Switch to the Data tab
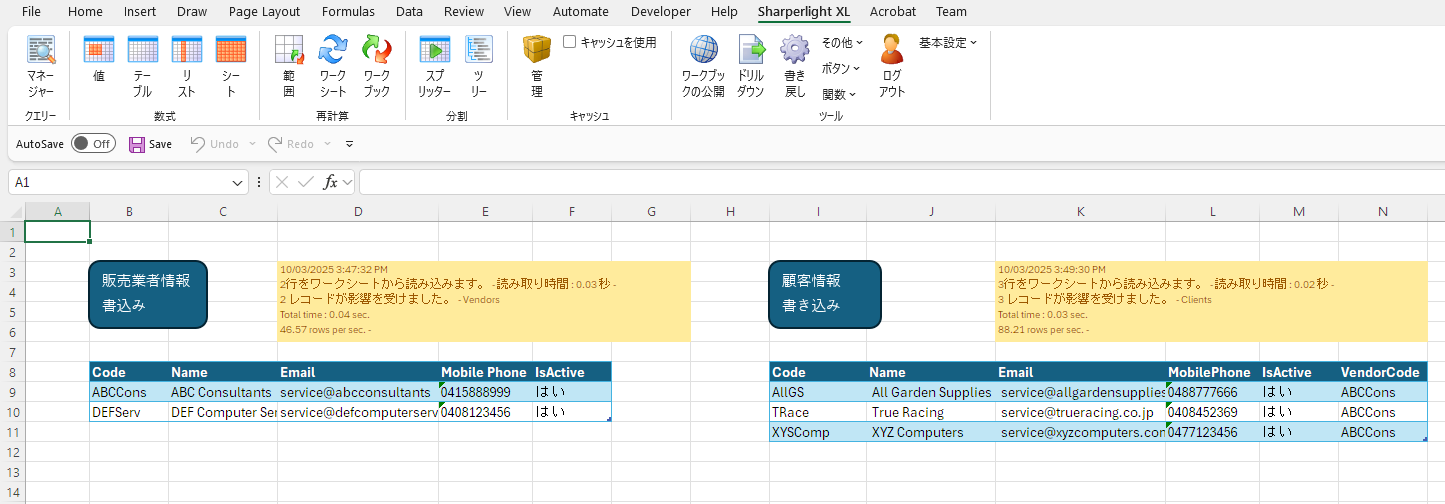1445x504 pixels. pos(409,12)
